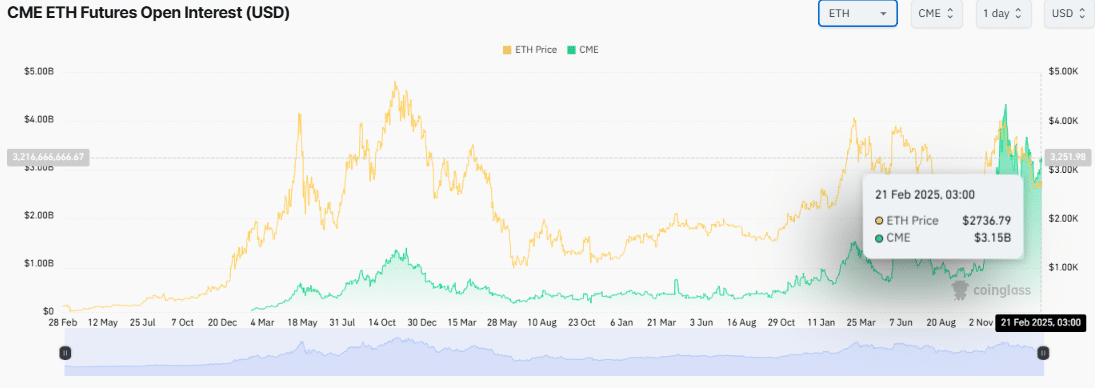Screen dimensions: 1095x388
Task: Open the USD currency selector
Action: tap(1068, 13)
